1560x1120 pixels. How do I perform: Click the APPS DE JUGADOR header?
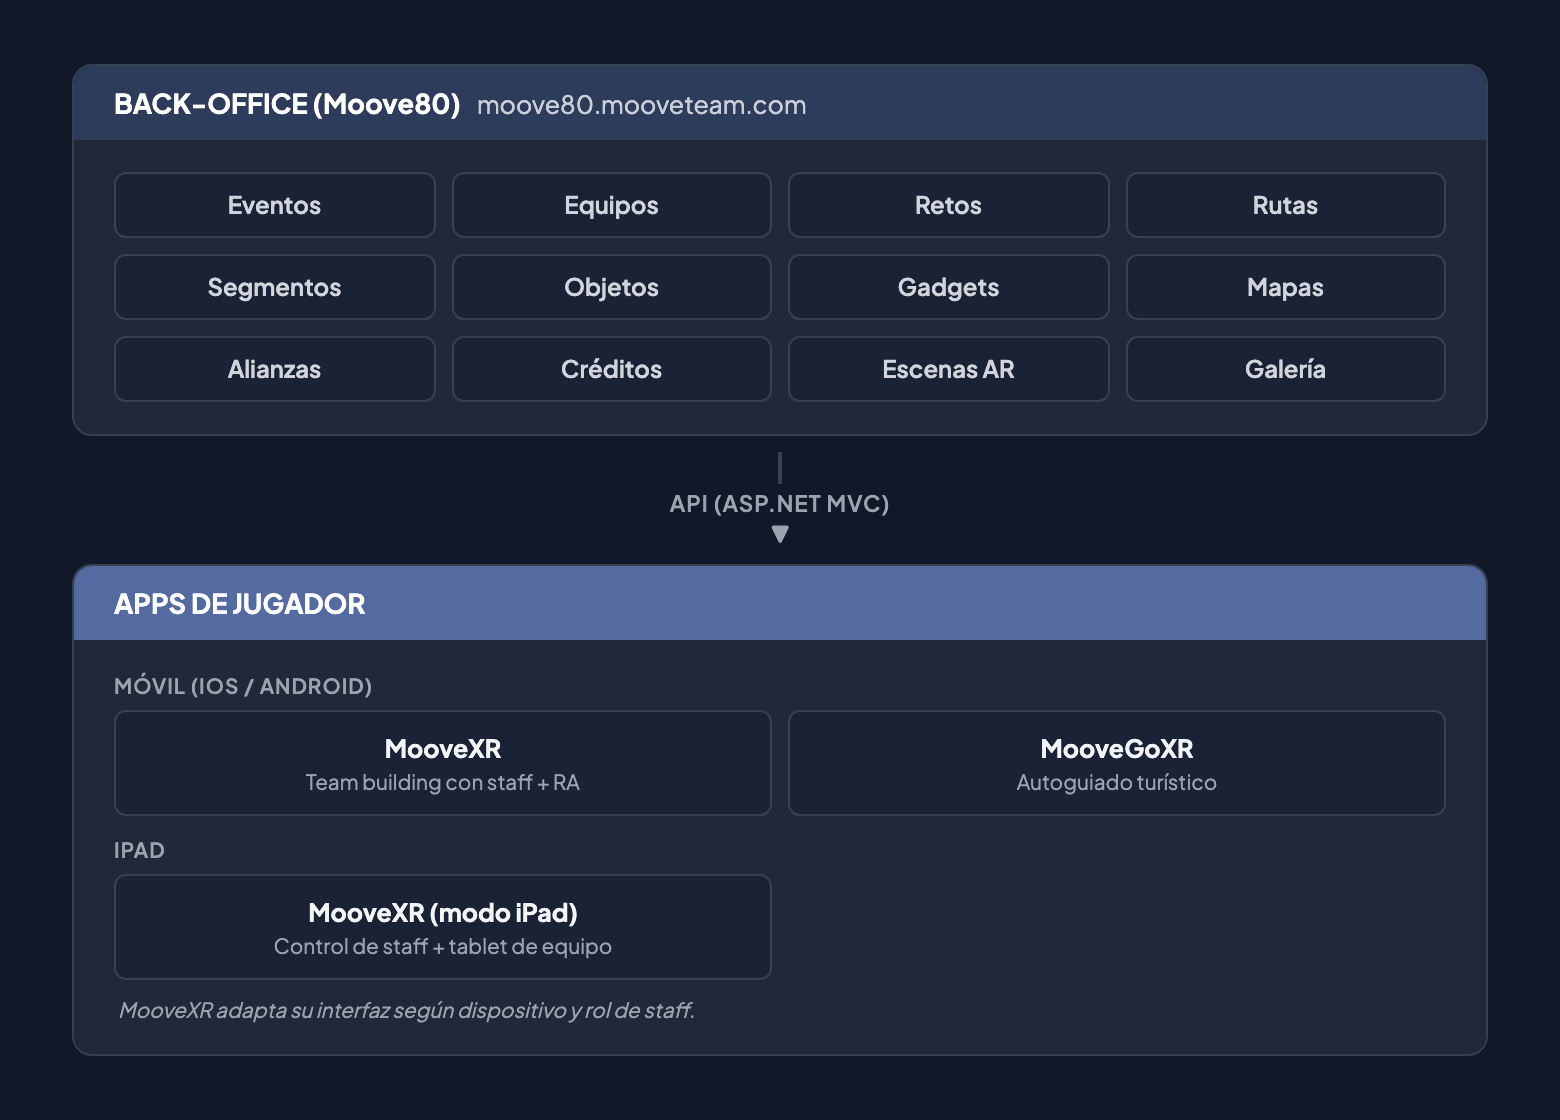point(240,604)
